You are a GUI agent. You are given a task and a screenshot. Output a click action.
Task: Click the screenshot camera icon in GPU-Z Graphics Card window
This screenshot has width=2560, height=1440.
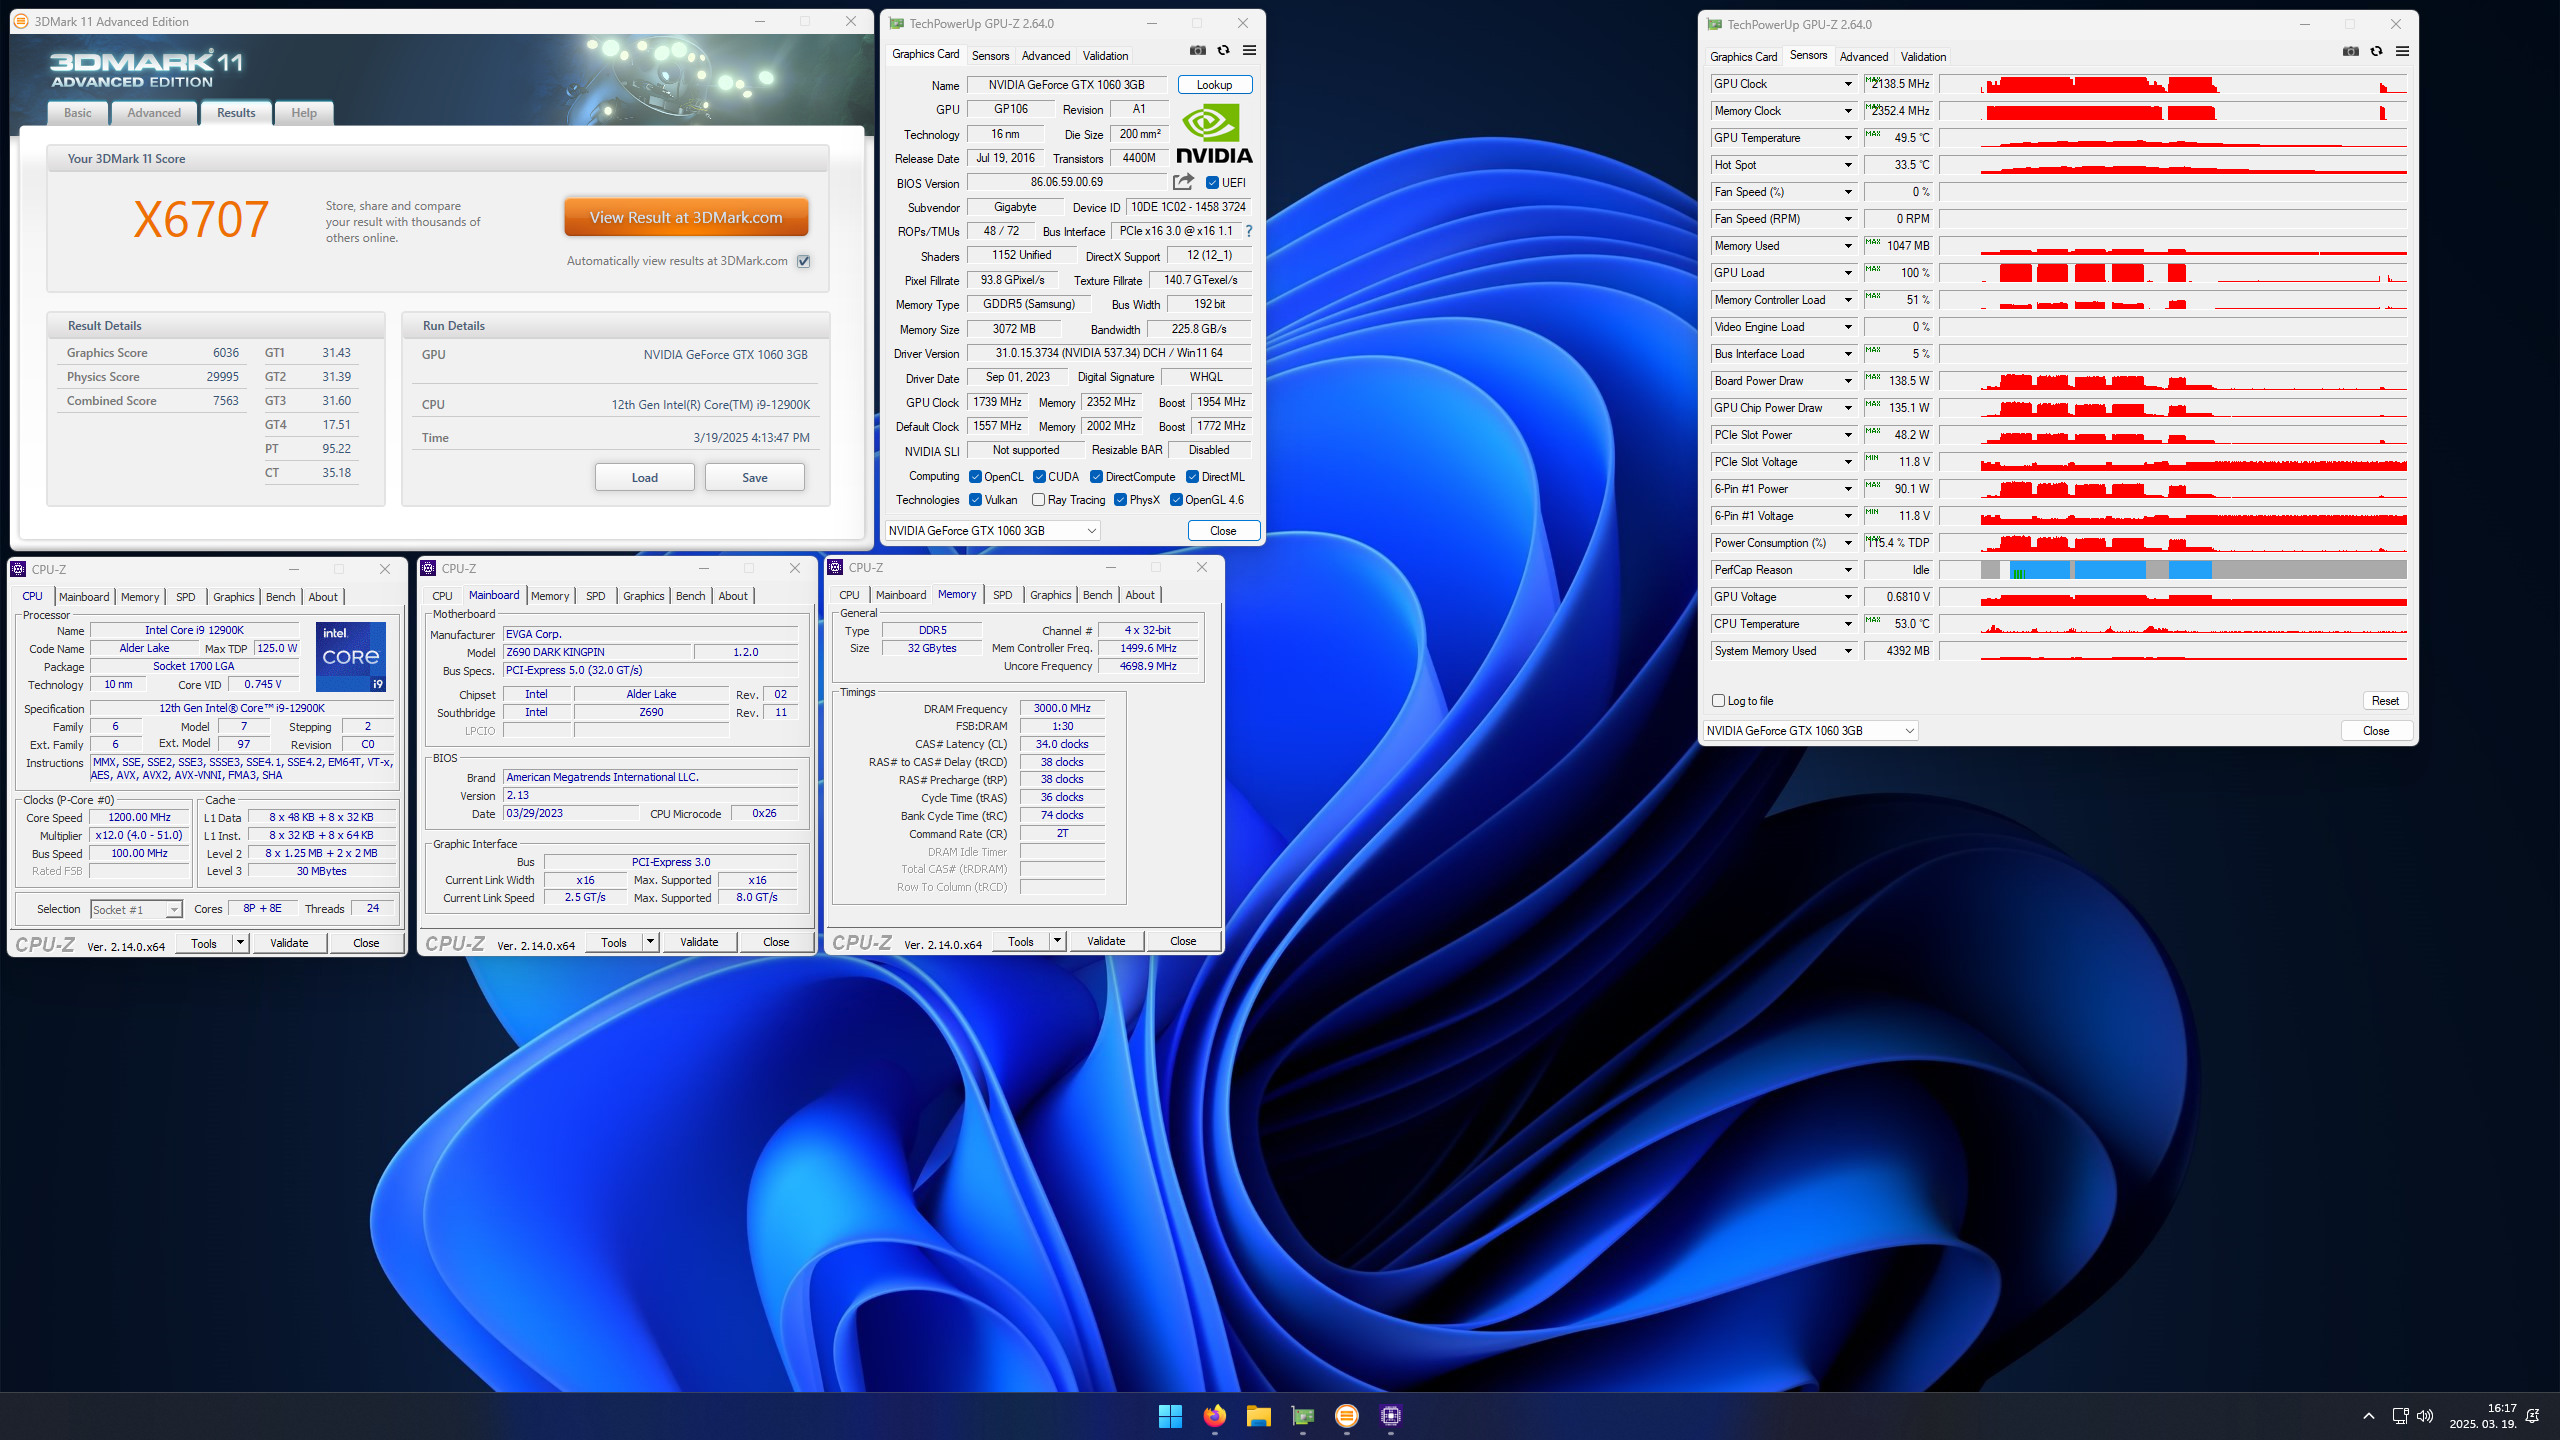(x=1197, y=50)
